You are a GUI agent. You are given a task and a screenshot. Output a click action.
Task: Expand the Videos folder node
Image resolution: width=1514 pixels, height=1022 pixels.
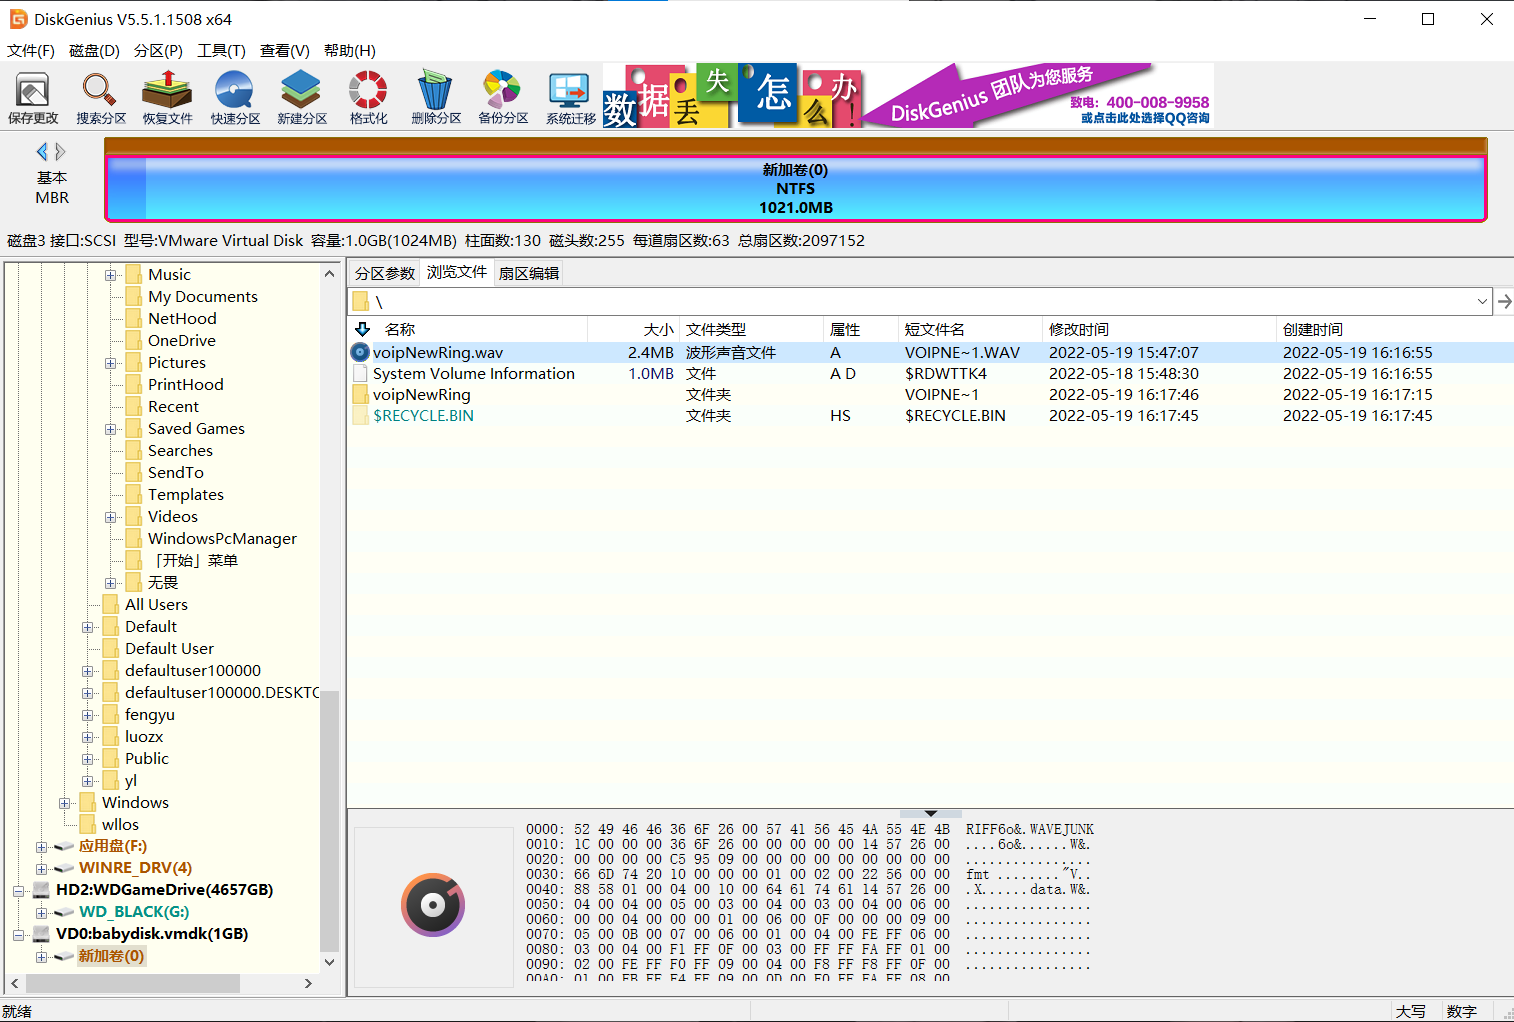(111, 517)
